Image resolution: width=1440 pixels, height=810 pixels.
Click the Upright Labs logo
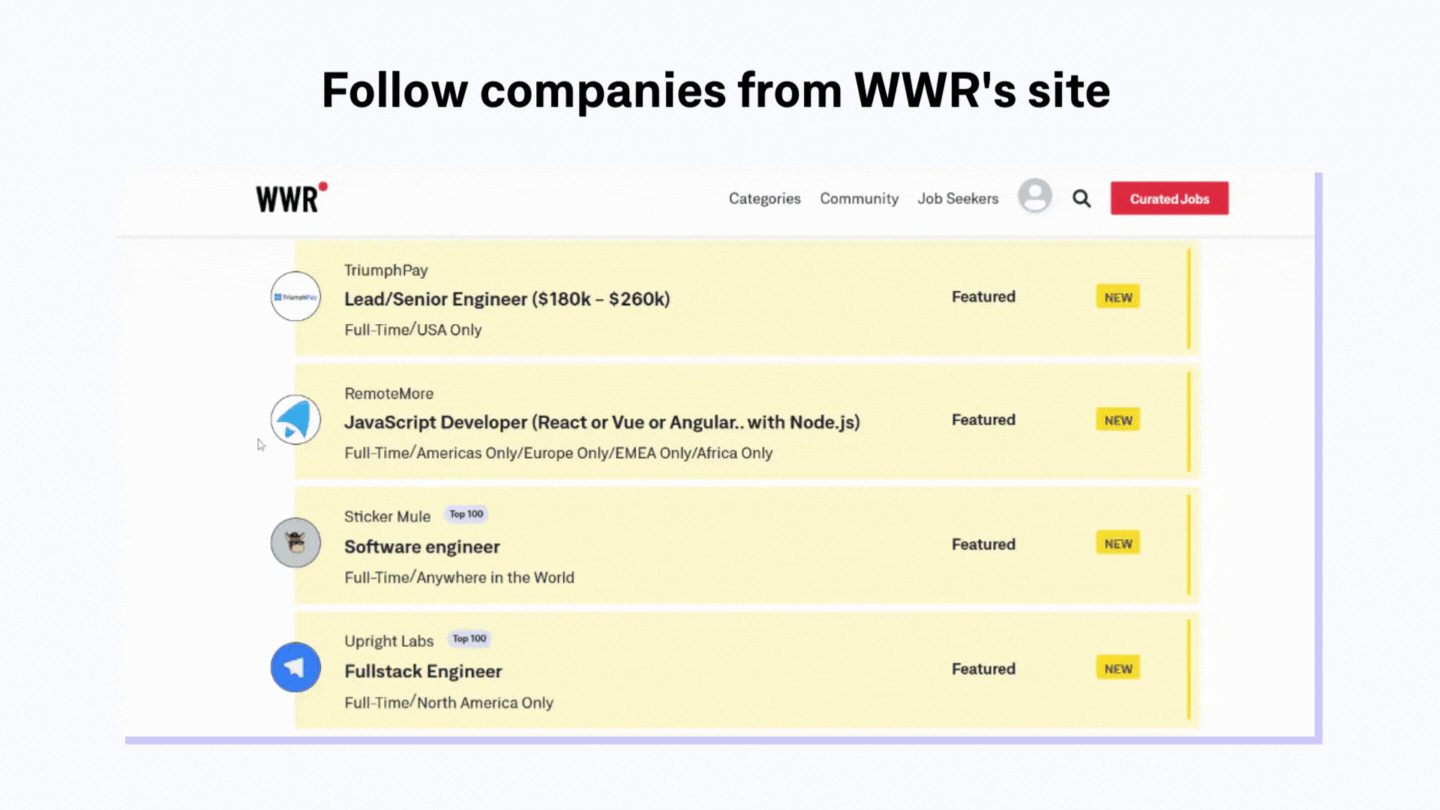295,668
